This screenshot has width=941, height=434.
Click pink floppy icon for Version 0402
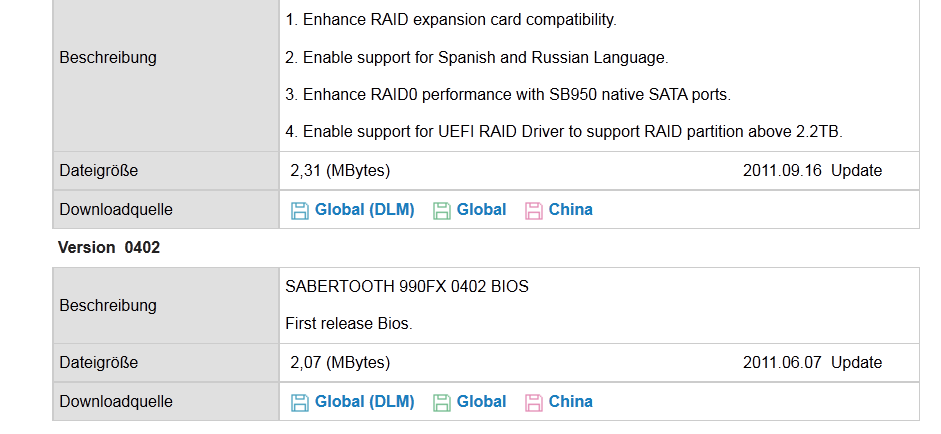pos(534,403)
